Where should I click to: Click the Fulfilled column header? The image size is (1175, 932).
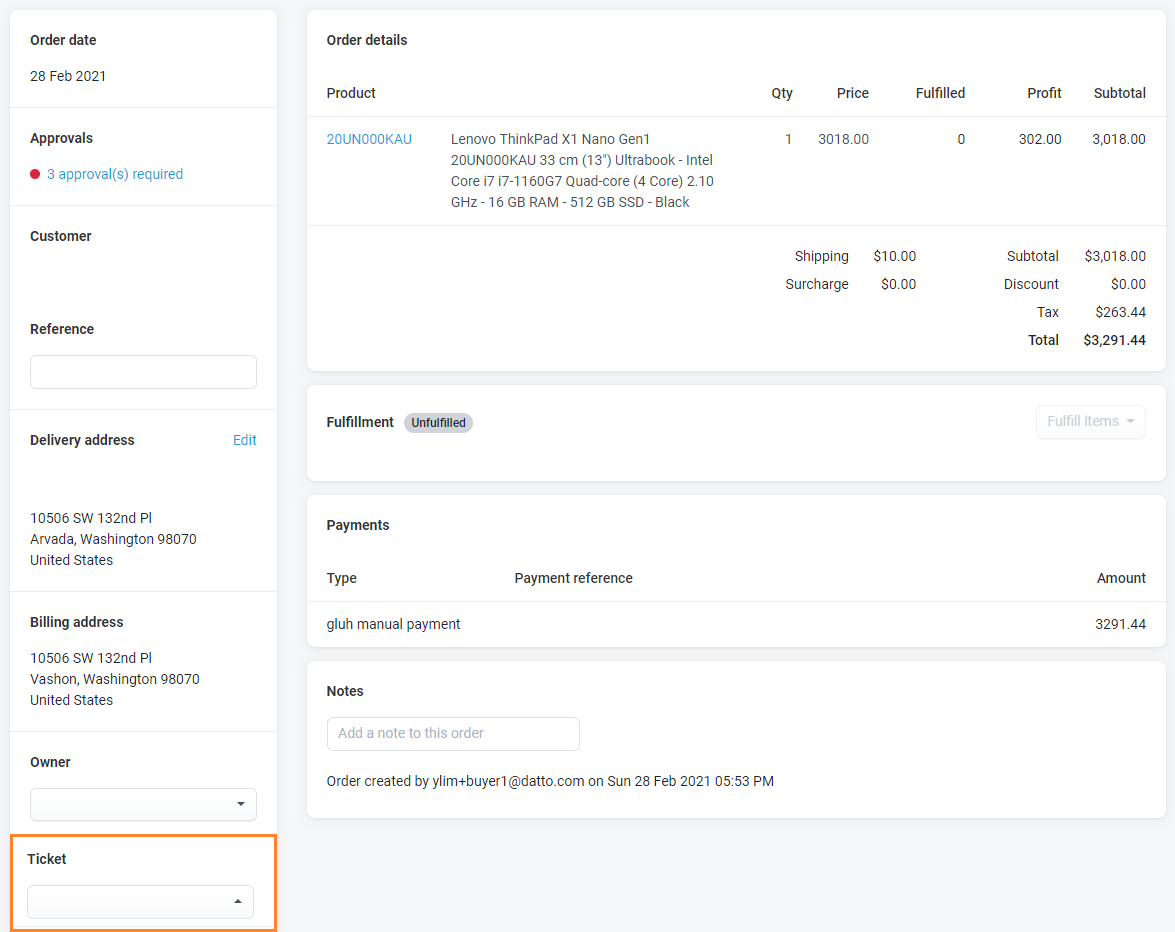940,93
